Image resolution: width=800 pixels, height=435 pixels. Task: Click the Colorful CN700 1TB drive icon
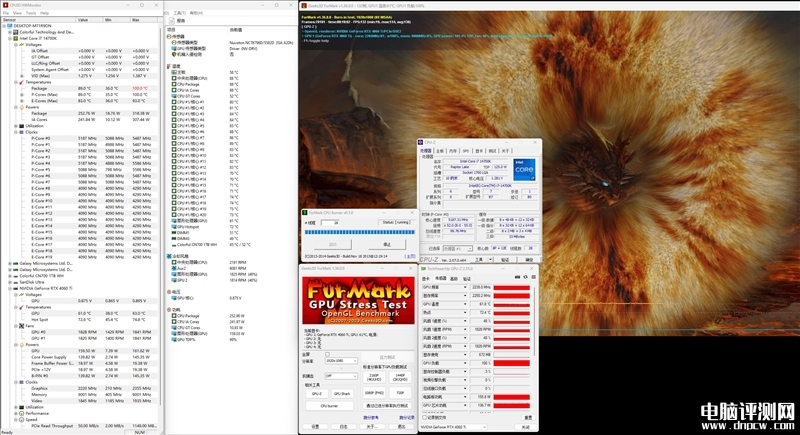coord(16,276)
